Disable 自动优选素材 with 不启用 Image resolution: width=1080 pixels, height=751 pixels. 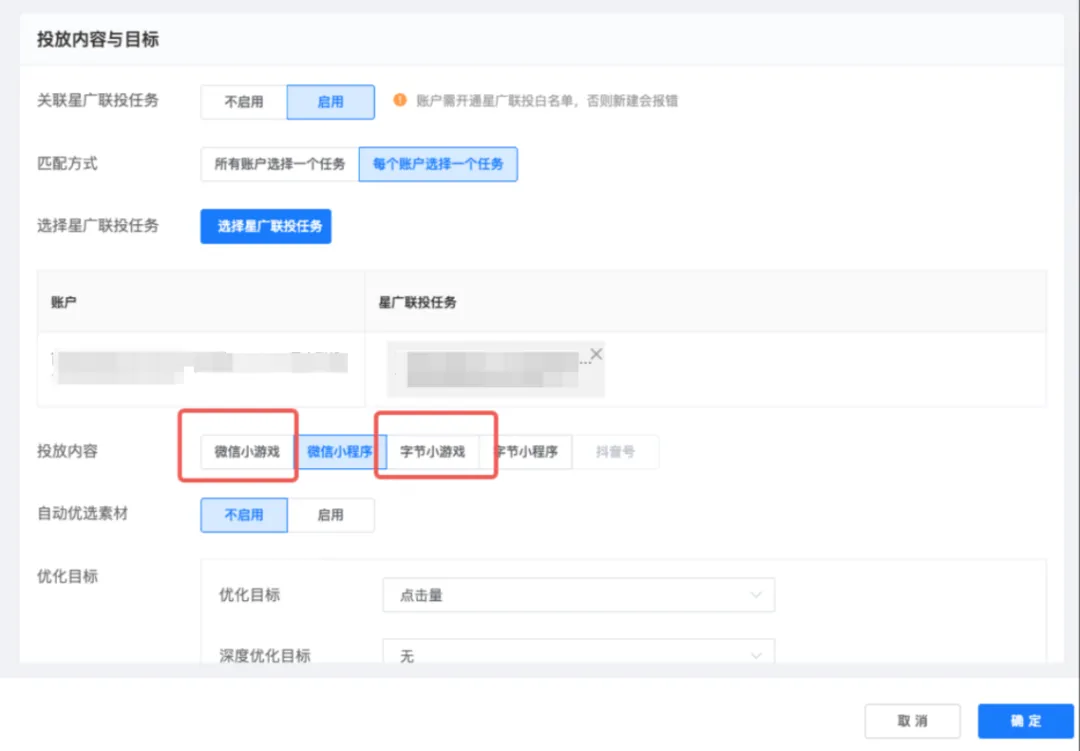[x=244, y=515]
